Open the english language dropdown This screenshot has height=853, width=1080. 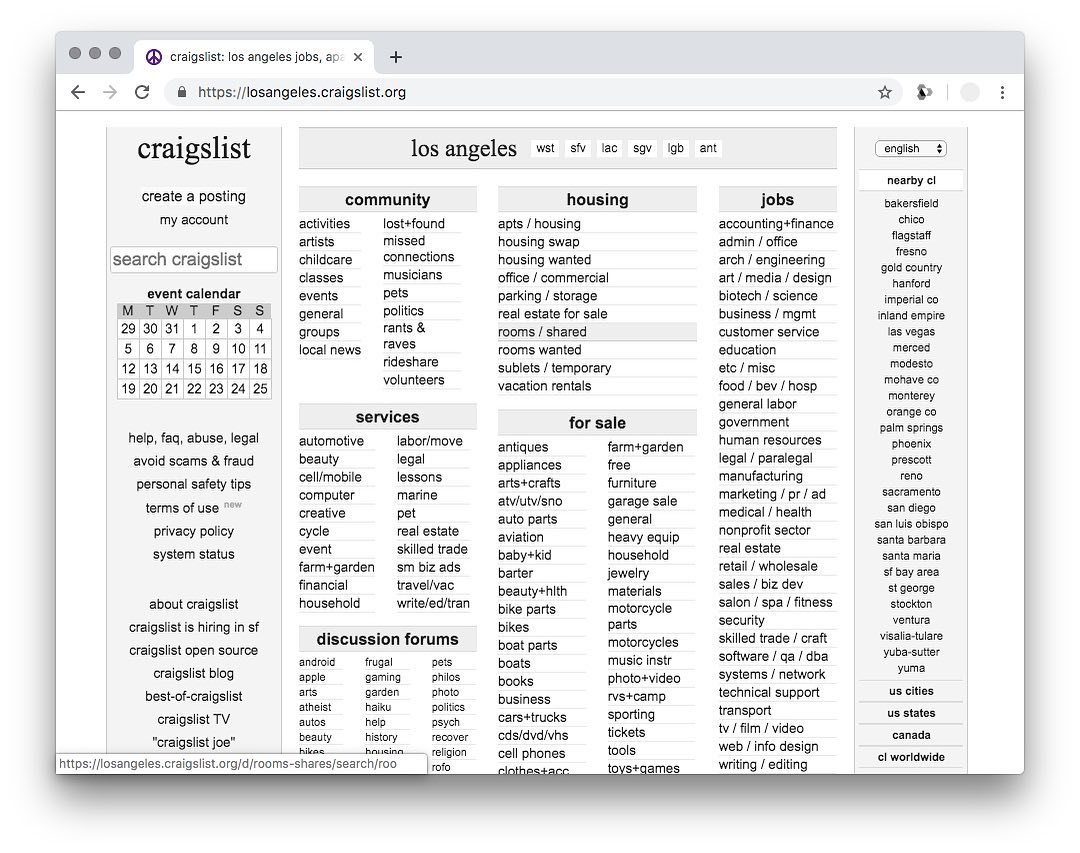tap(911, 148)
